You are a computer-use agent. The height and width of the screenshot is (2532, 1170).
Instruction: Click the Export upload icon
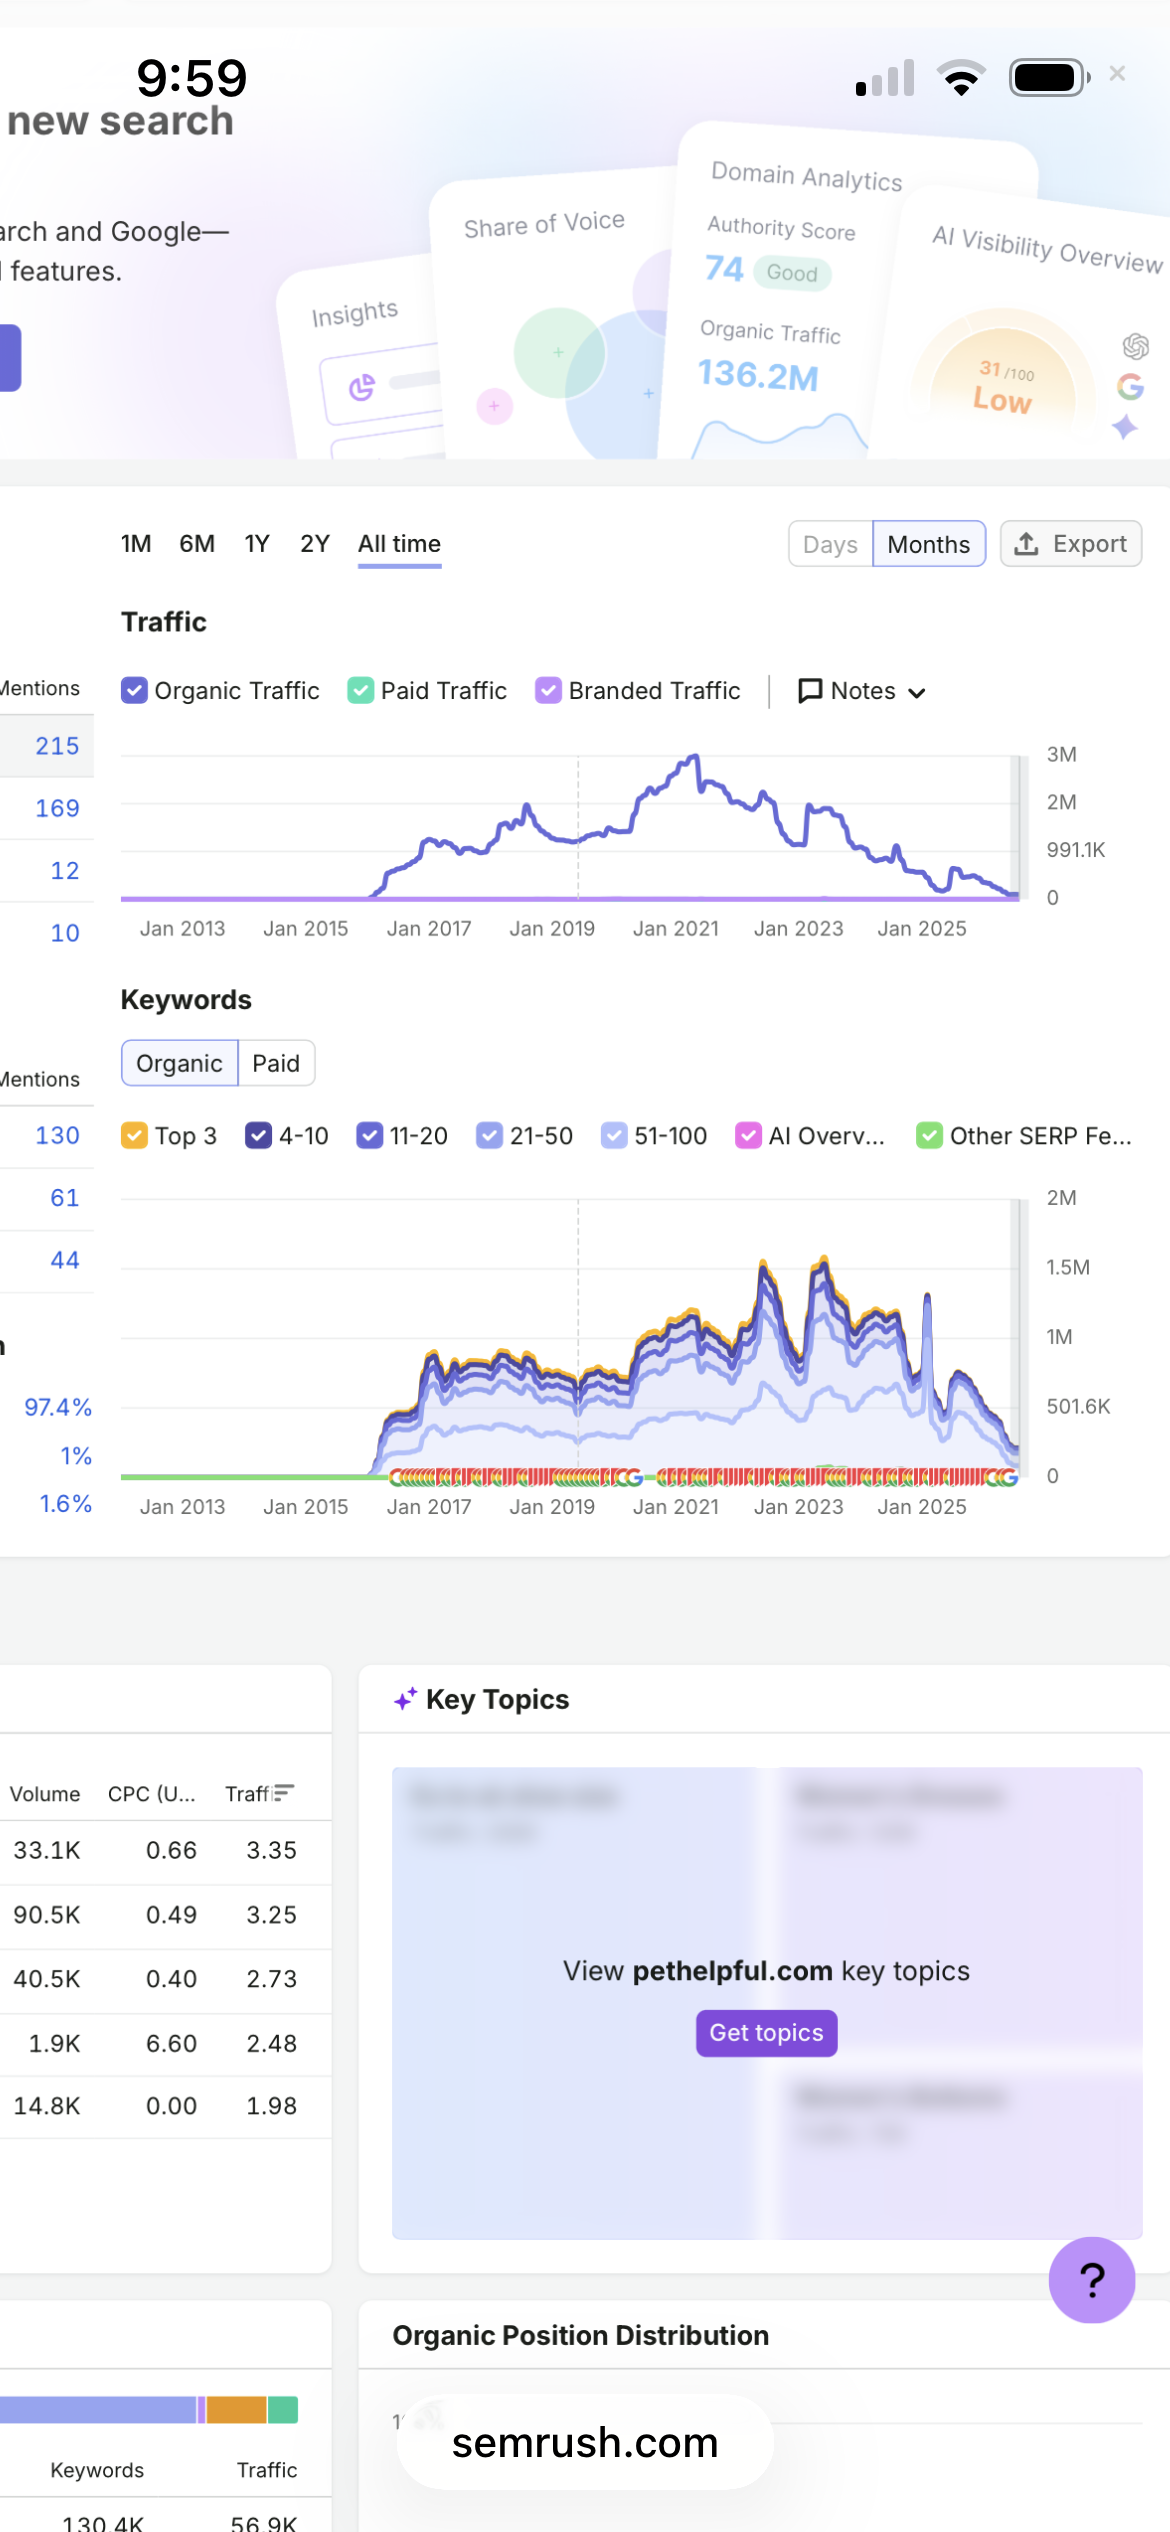(x=1026, y=544)
